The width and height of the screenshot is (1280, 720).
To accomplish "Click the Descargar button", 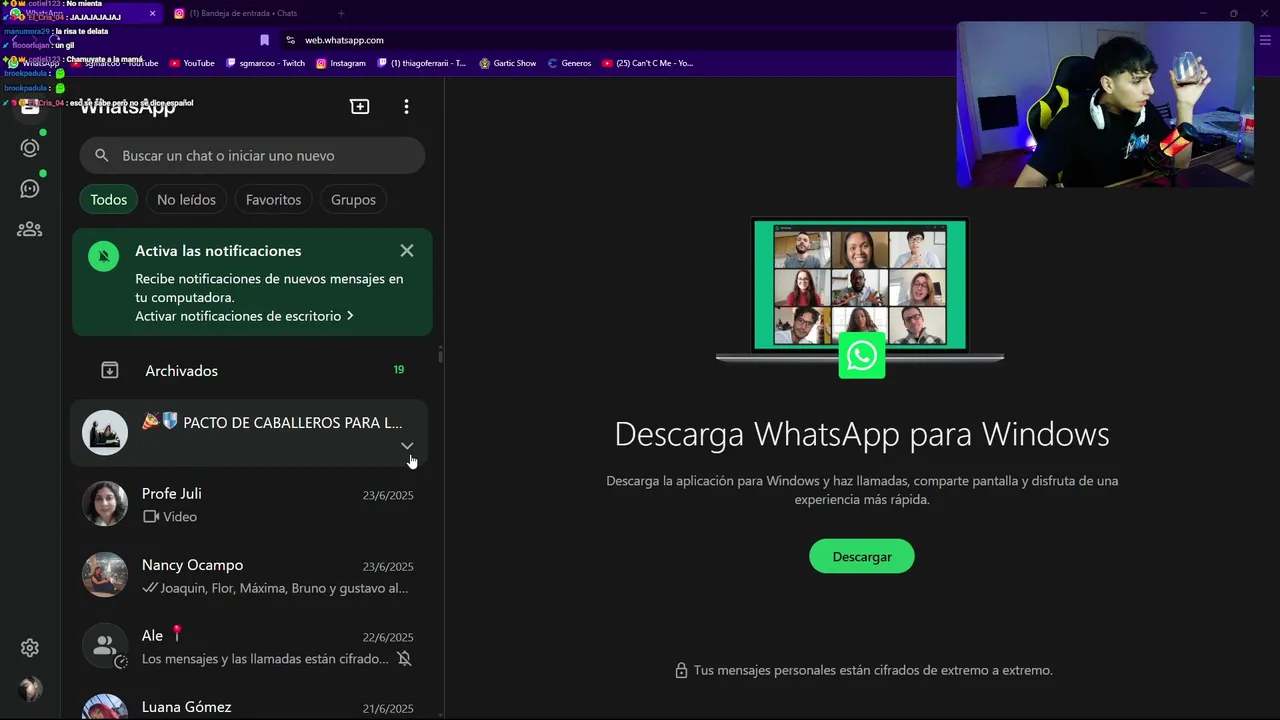I will pyautogui.click(x=862, y=556).
